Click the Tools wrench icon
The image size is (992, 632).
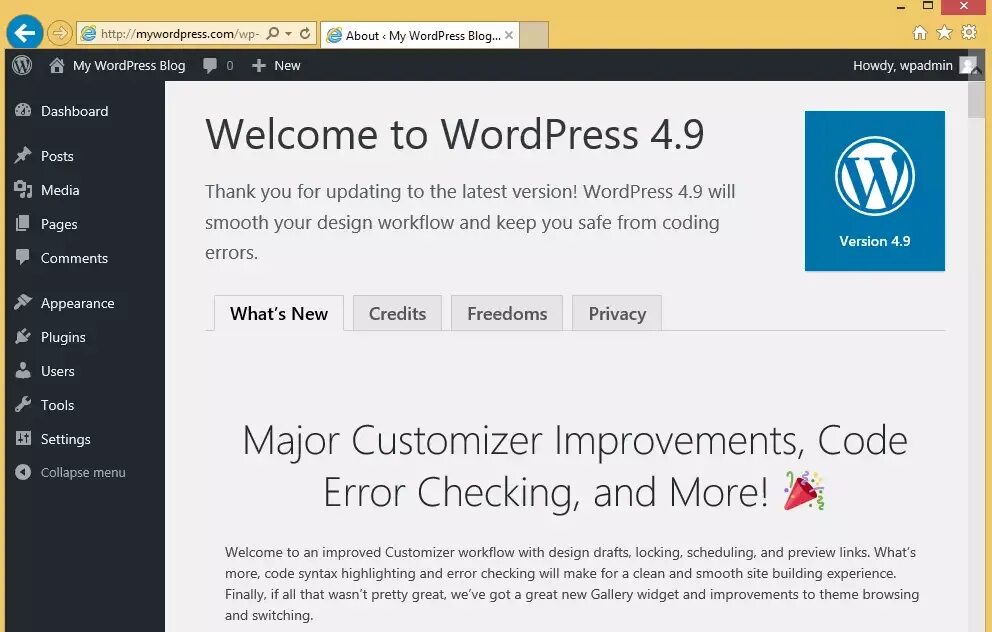23,404
